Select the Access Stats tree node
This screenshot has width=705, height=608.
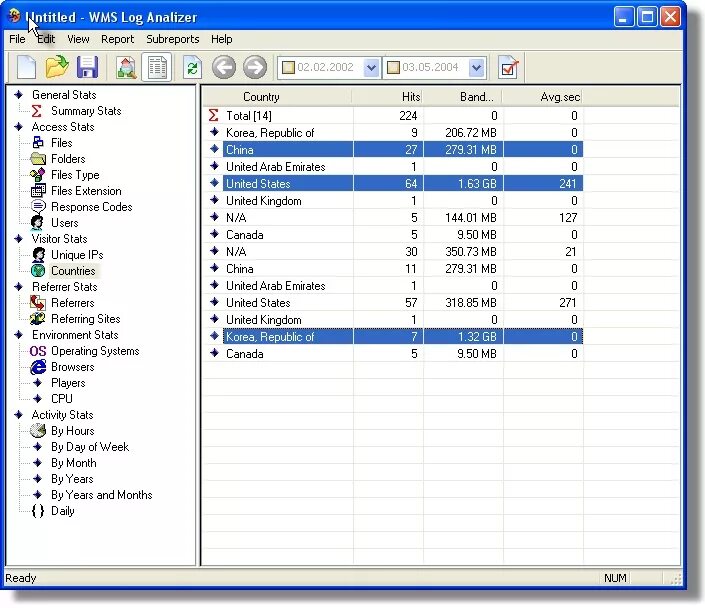(63, 127)
